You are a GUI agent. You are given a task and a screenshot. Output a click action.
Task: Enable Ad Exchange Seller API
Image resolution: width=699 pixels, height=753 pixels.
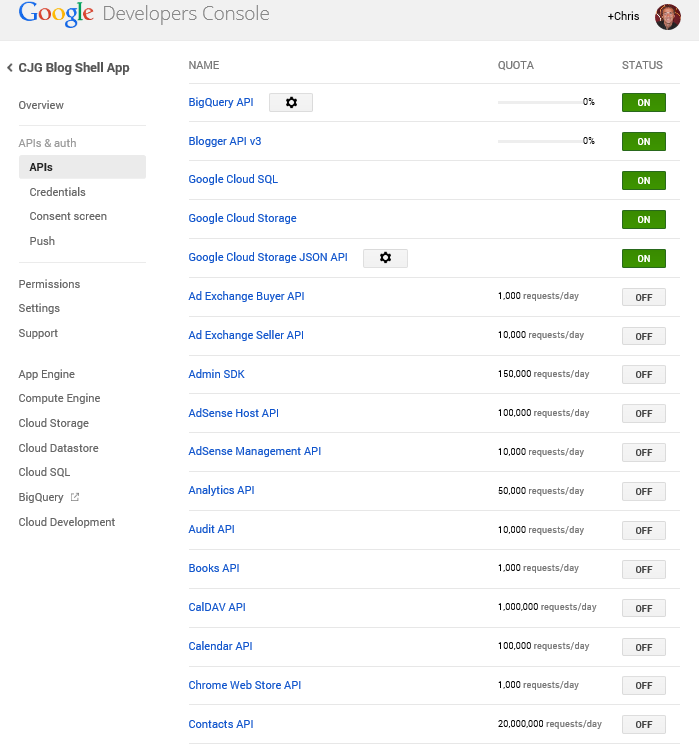[x=643, y=336]
